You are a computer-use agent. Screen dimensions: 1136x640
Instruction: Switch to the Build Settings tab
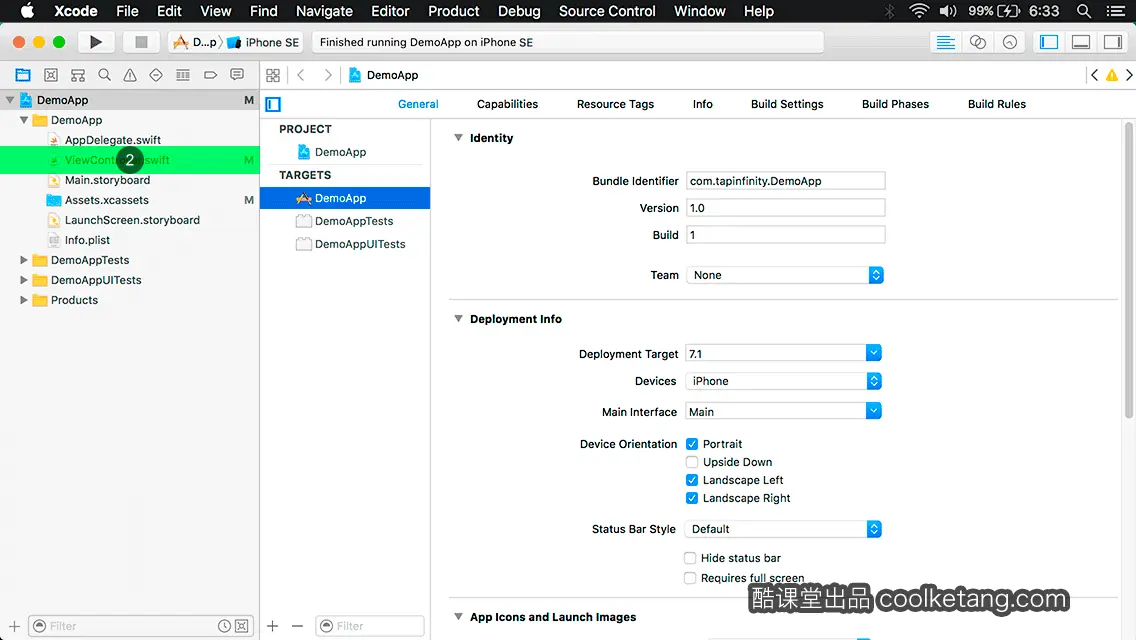click(787, 104)
